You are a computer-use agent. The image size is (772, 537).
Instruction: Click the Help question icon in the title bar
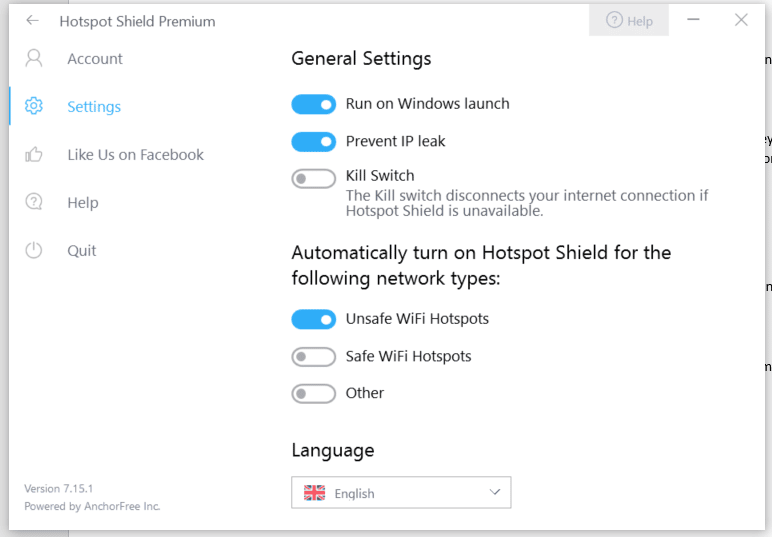614,20
